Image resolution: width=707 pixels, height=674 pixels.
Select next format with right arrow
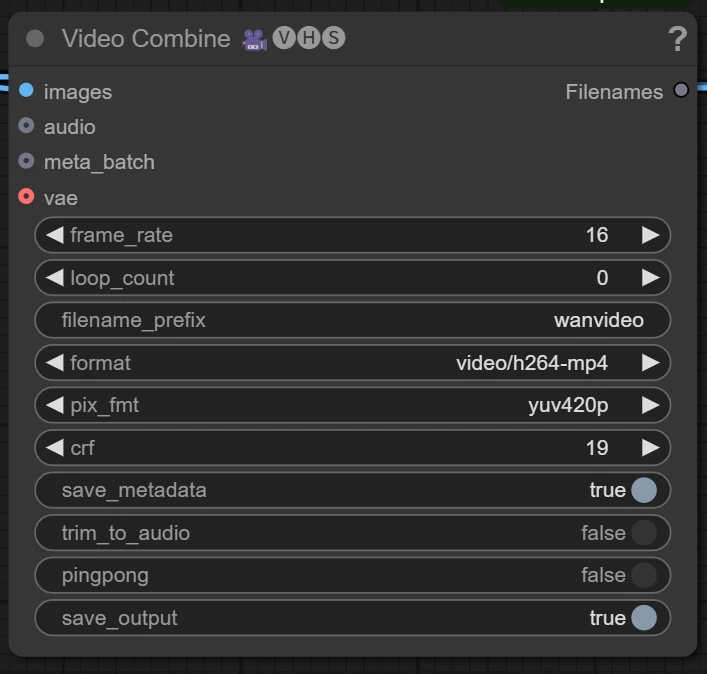pyautogui.click(x=651, y=363)
